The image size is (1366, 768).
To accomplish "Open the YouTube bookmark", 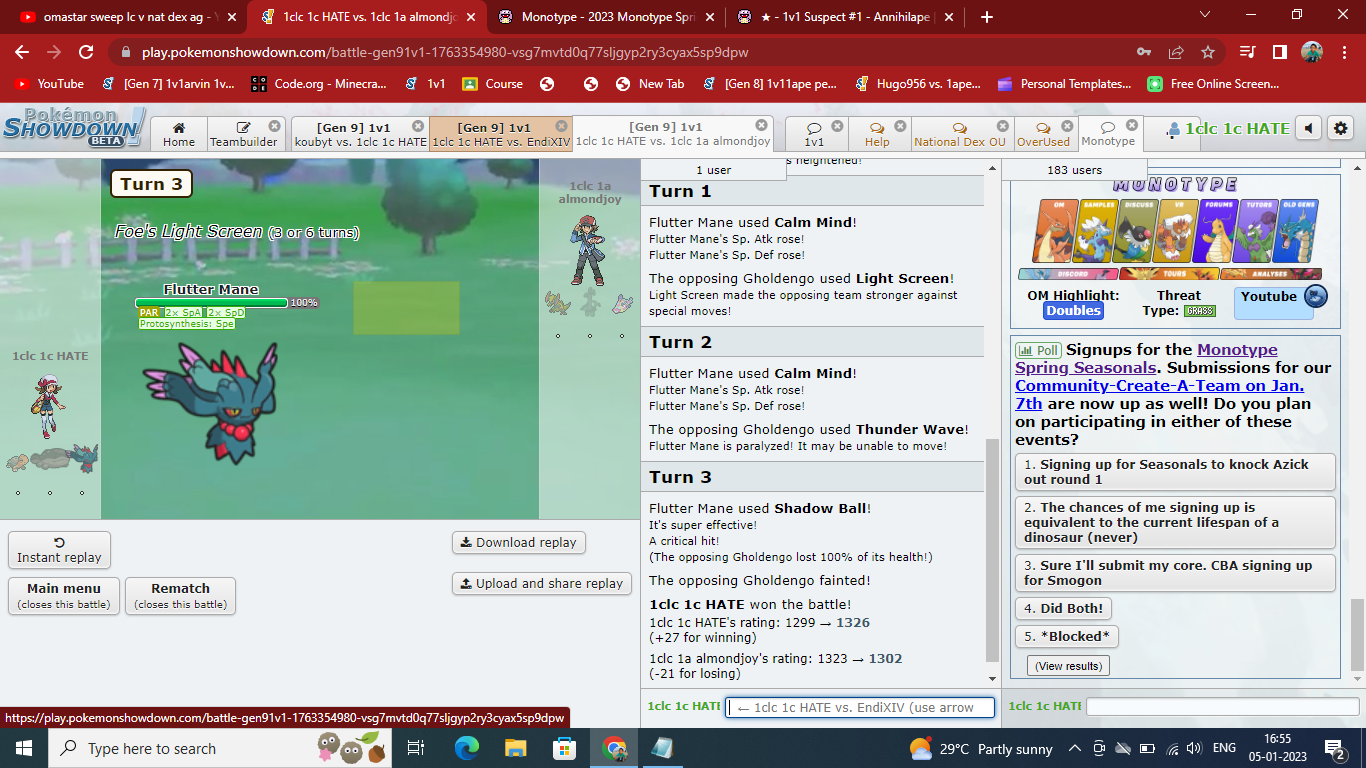I will pos(49,84).
